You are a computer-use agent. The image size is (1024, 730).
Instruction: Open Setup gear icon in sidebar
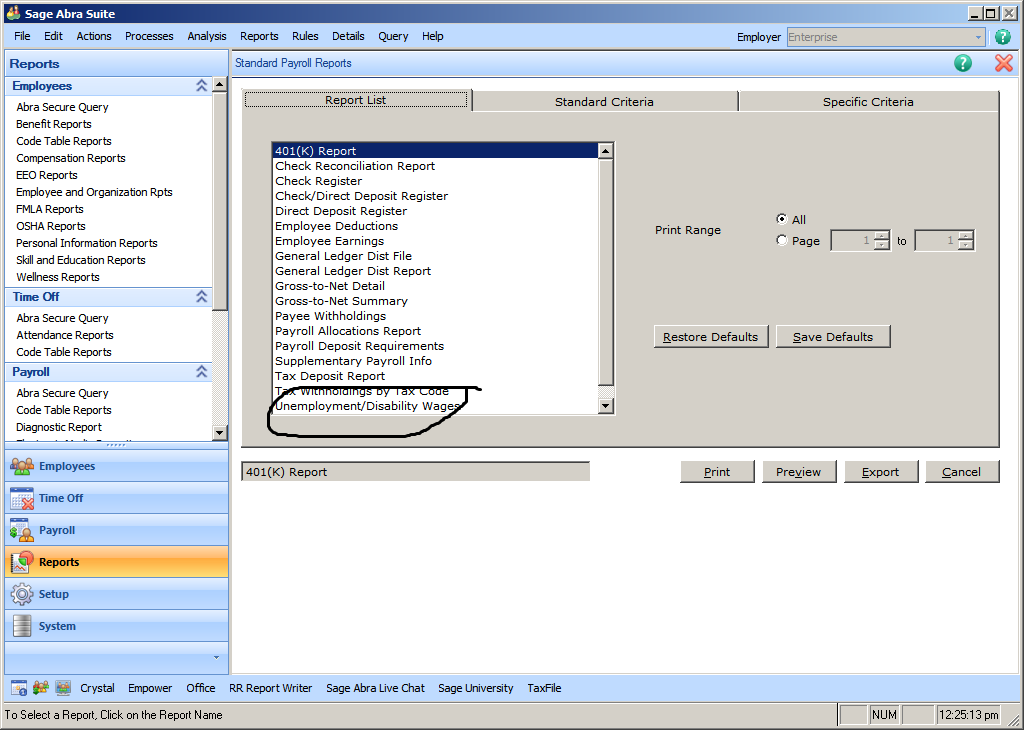pos(22,594)
